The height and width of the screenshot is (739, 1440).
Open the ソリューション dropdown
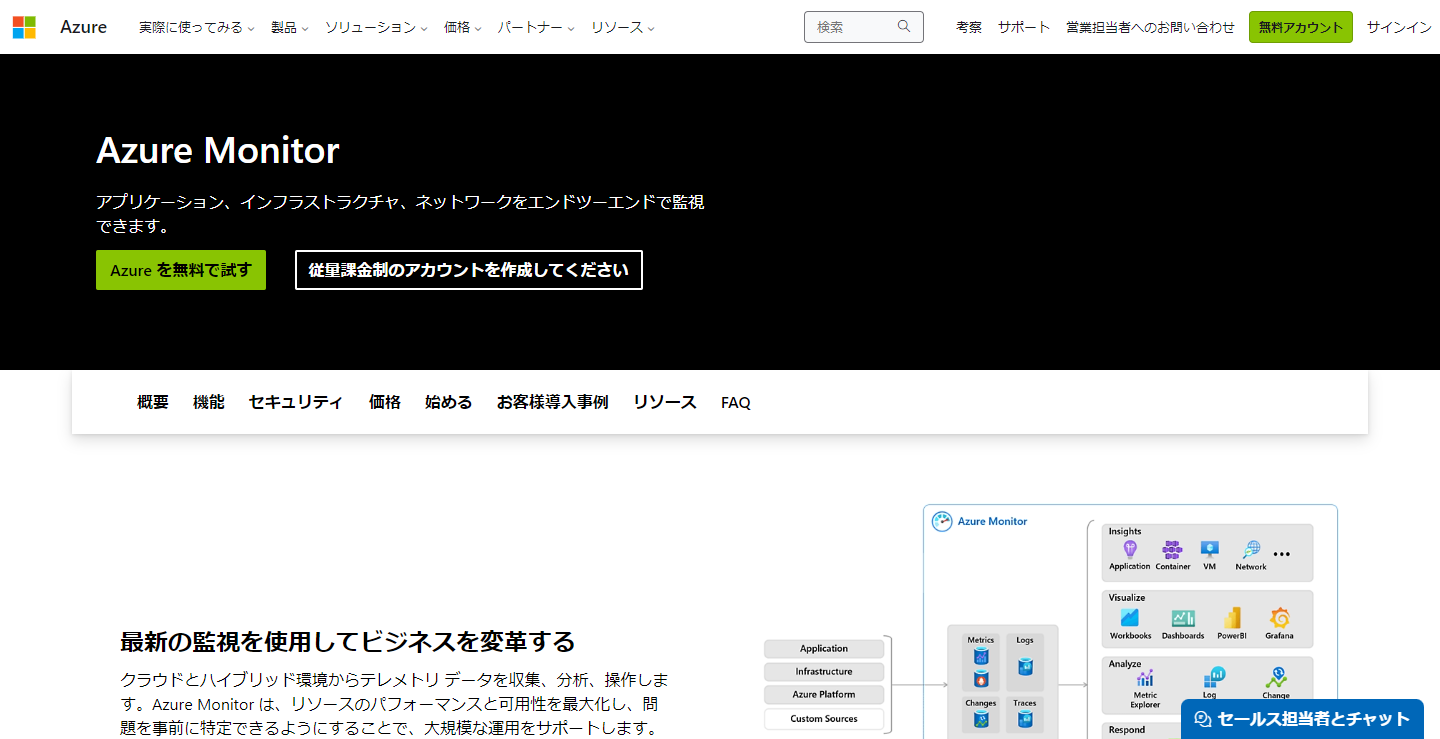(375, 27)
